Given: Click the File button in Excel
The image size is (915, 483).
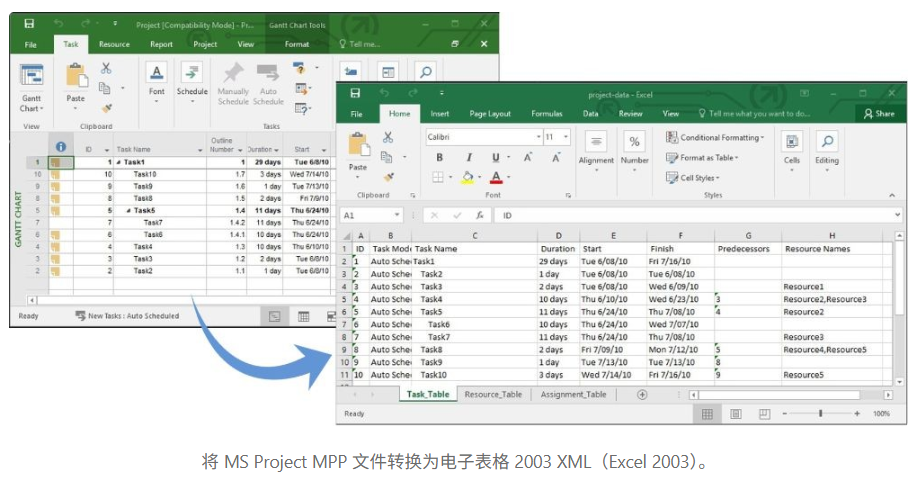Looking at the screenshot, I should pyautogui.click(x=357, y=114).
